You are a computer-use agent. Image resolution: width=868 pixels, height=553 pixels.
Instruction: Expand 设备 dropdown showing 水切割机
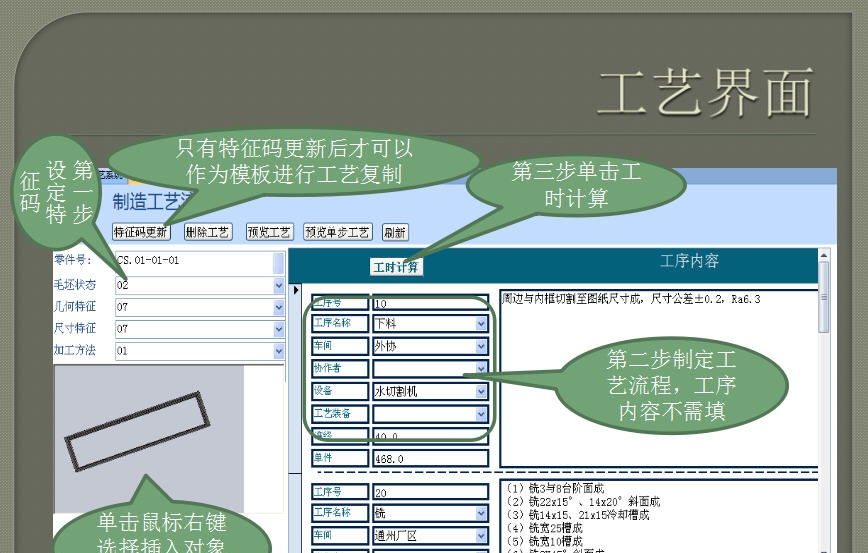click(481, 391)
